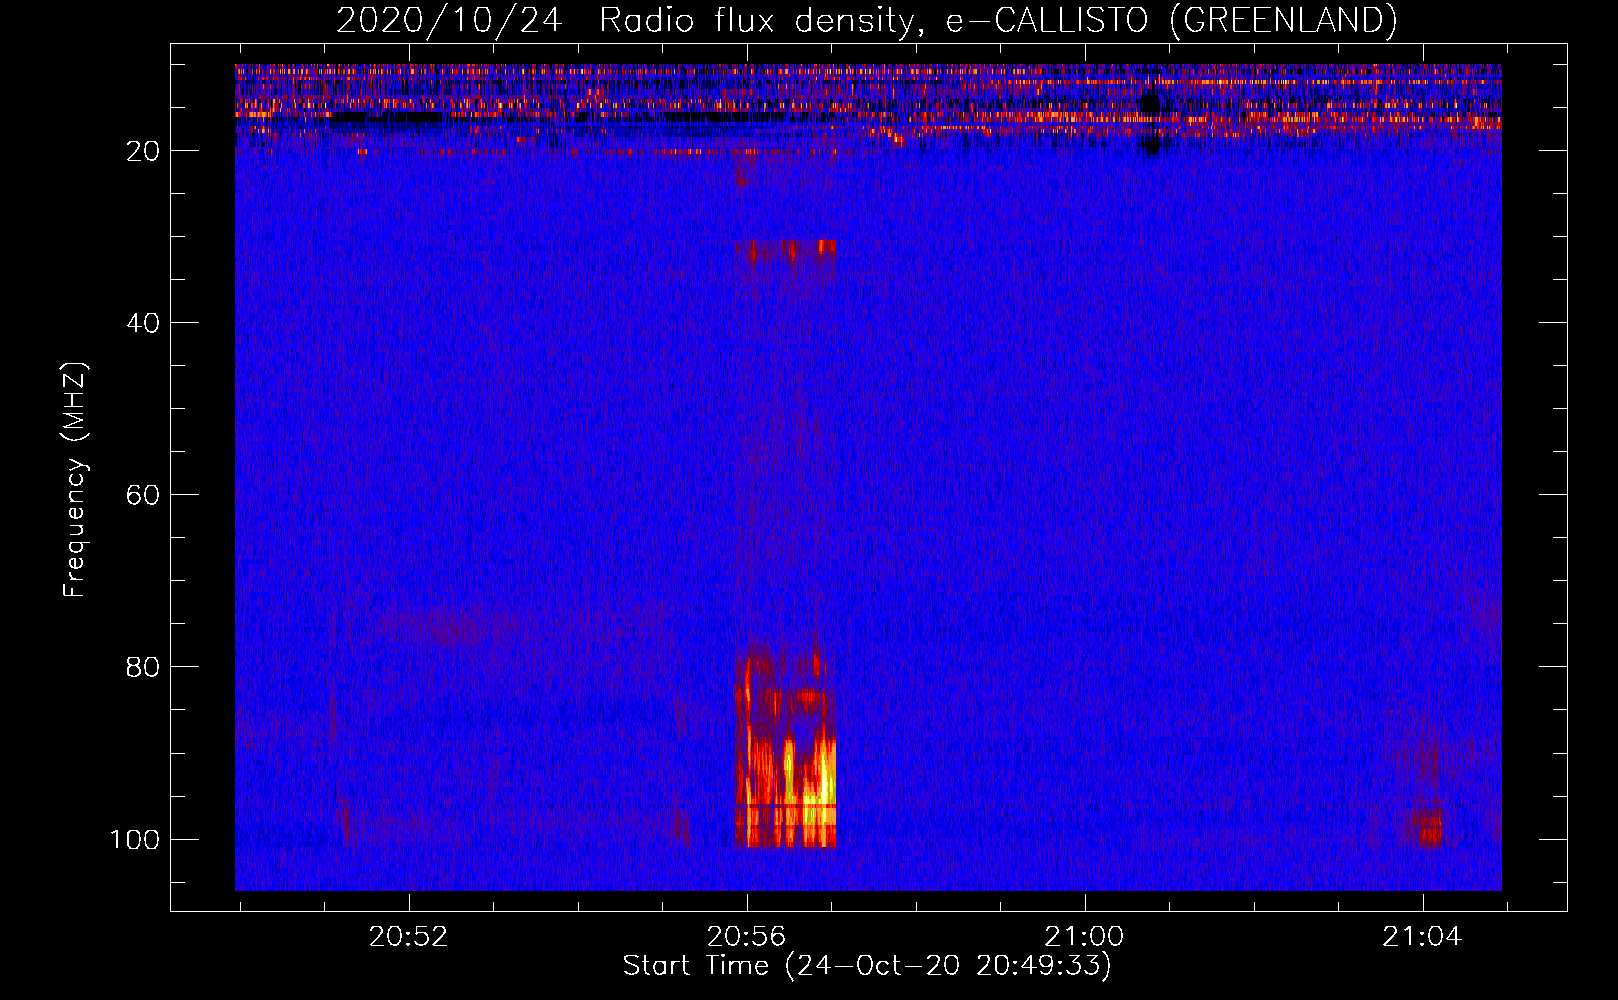Click the 21:00 time tick label
This screenshot has width=1618, height=1000.
coord(1084,937)
